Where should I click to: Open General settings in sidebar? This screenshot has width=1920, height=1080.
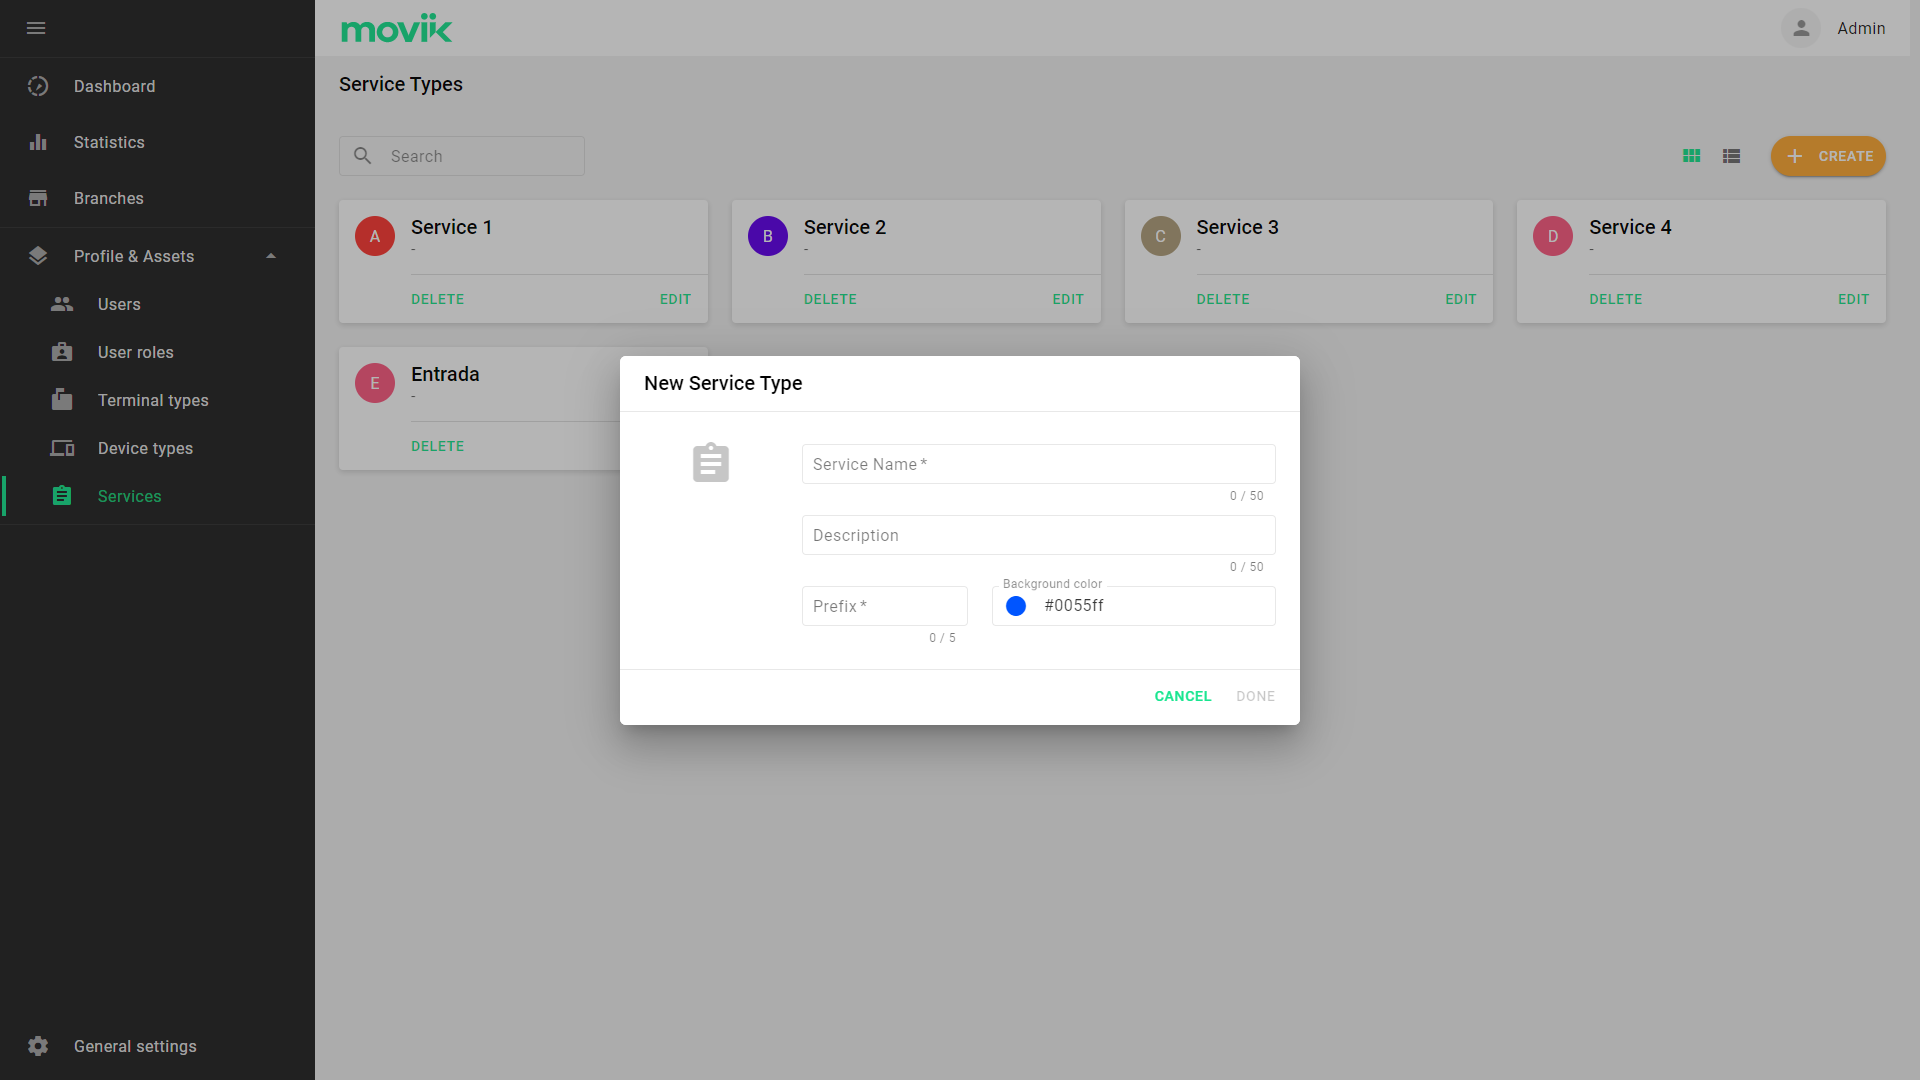point(157,1046)
